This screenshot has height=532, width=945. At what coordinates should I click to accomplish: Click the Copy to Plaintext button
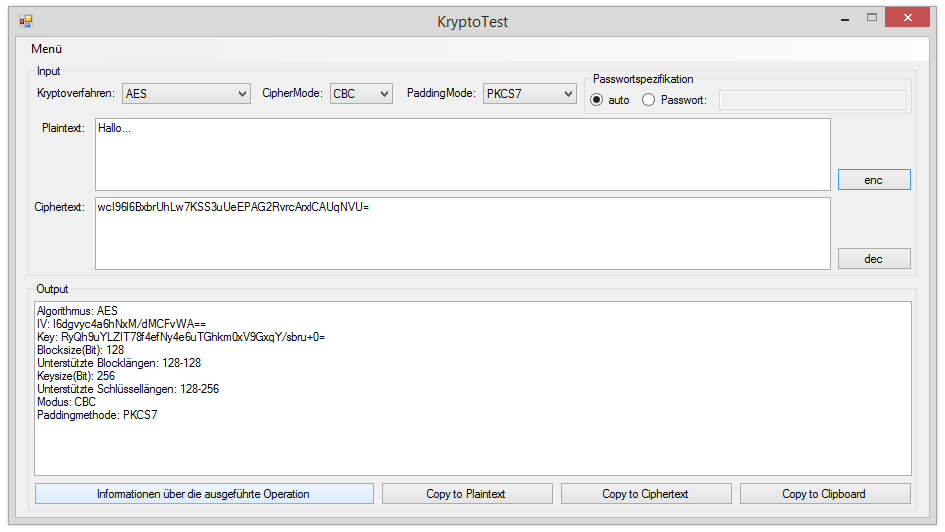(x=466, y=494)
